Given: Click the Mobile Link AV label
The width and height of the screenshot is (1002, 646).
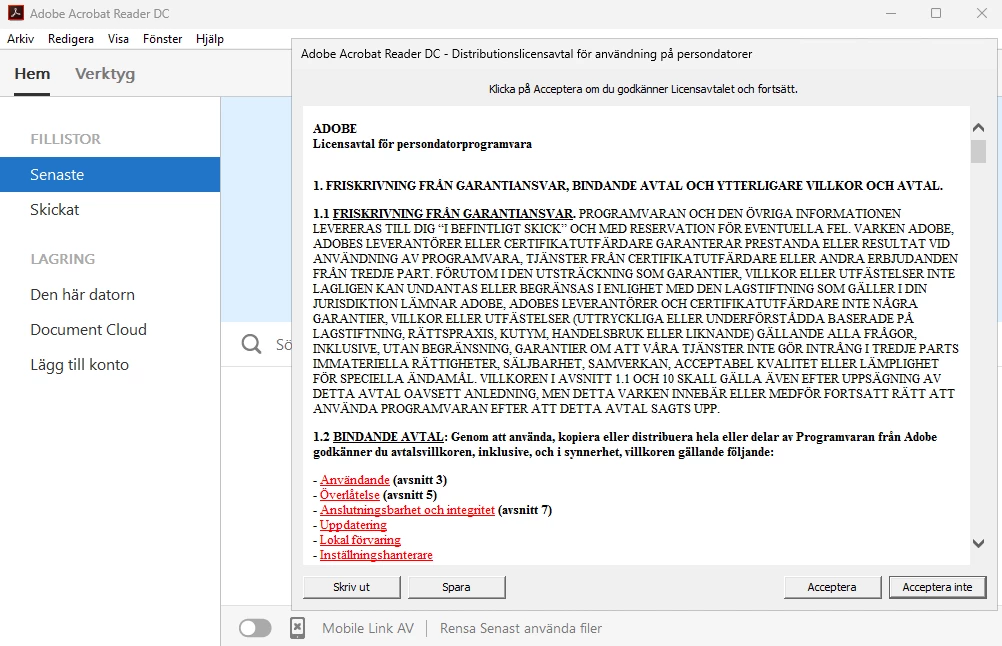Looking at the screenshot, I should click(368, 628).
